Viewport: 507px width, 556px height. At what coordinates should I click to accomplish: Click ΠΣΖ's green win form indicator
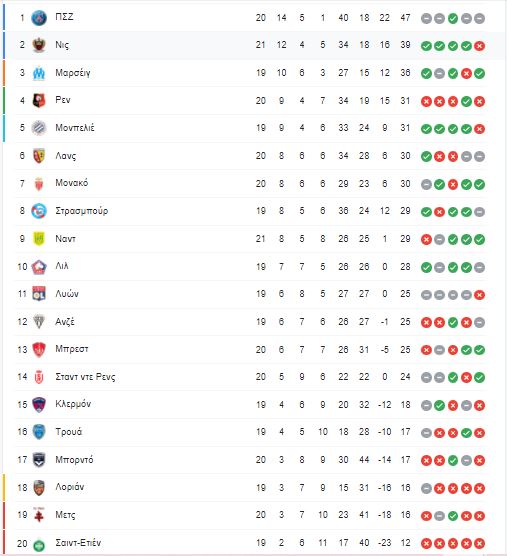click(453, 18)
